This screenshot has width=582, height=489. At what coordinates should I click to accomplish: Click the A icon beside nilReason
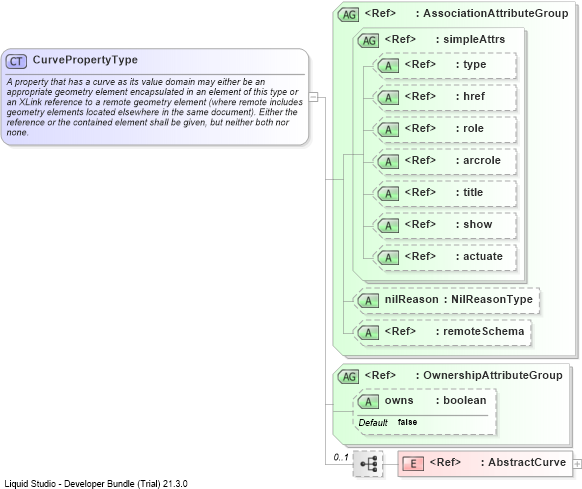pyautogui.click(x=368, y=300)
